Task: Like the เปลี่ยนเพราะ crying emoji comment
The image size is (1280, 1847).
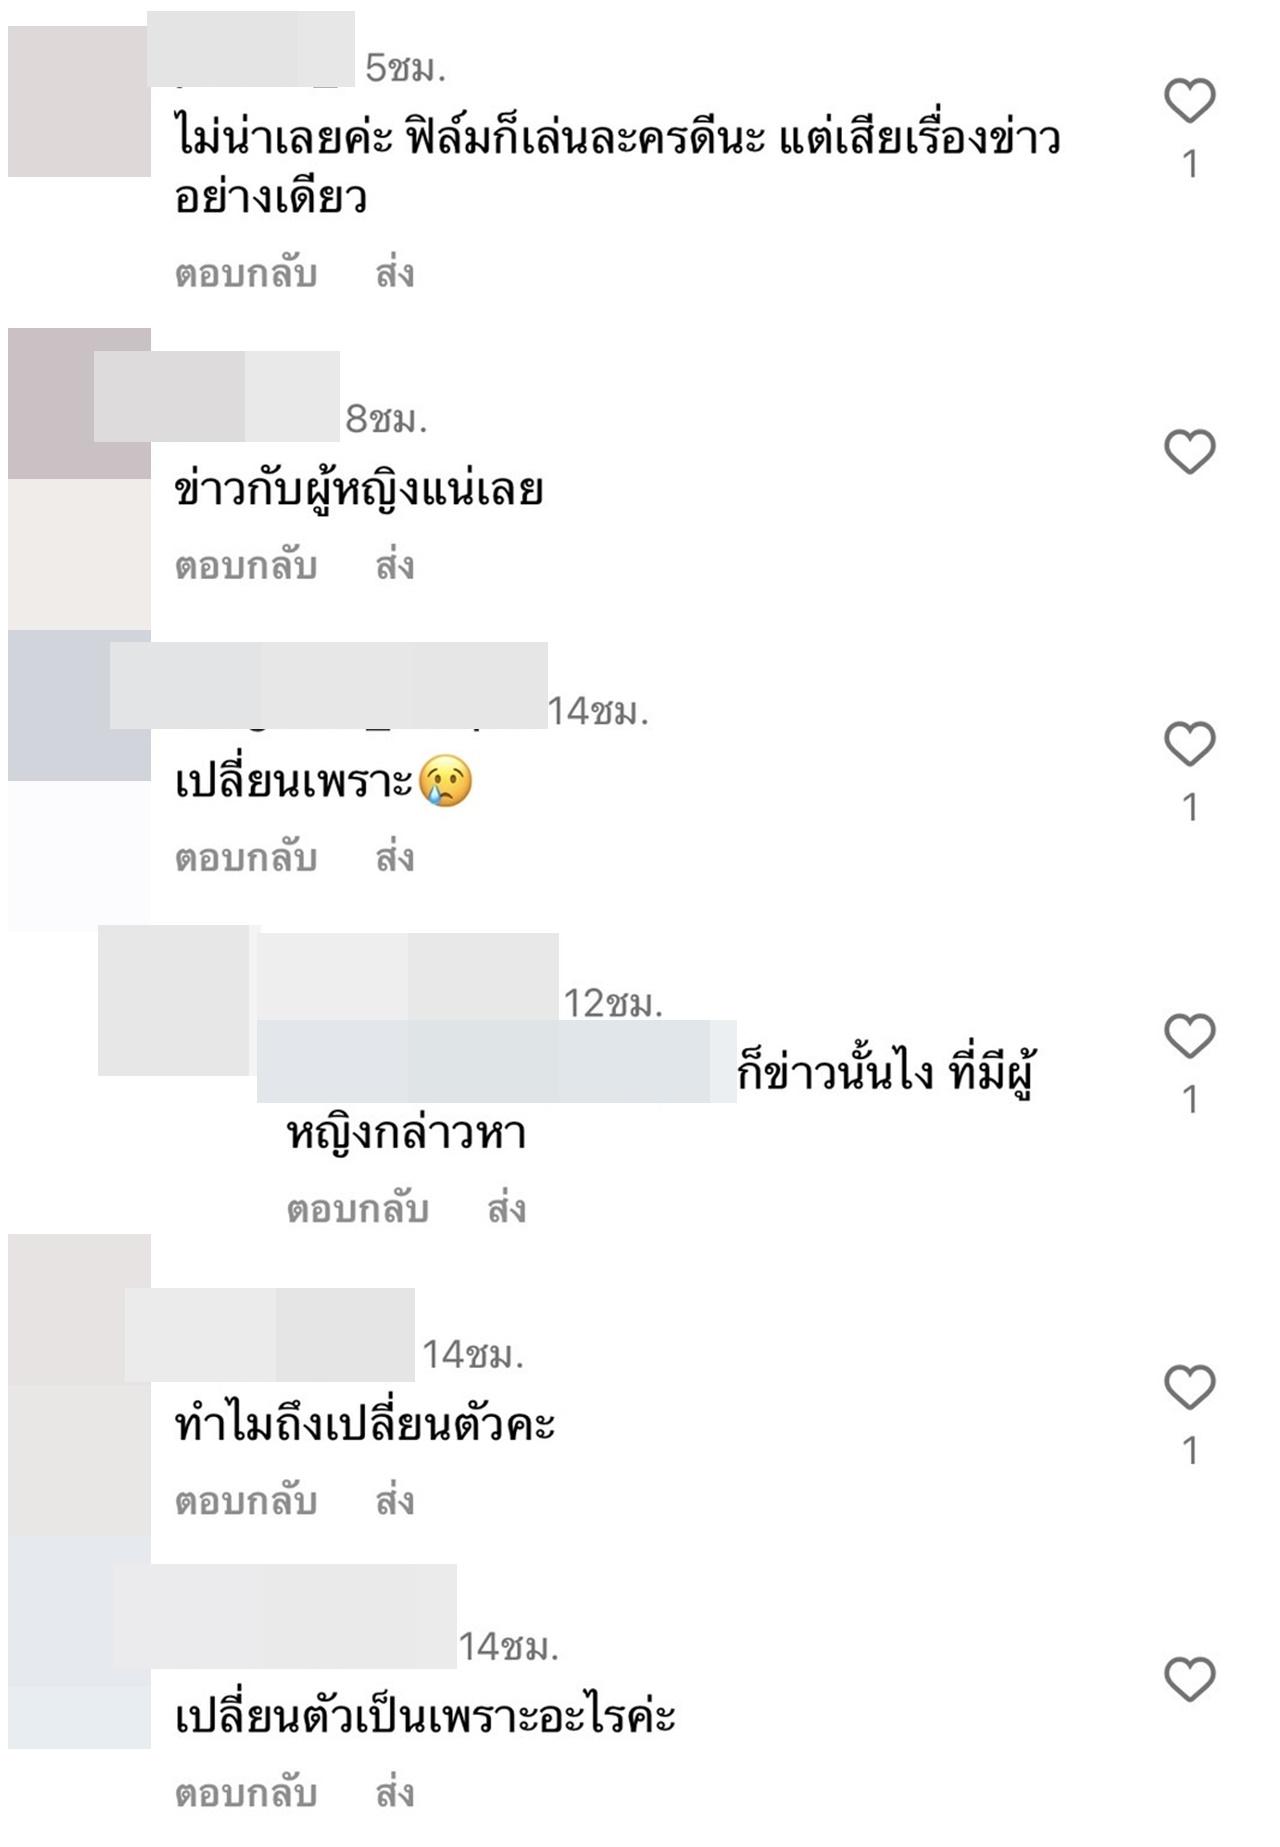Action: [x=1189, y=744]
